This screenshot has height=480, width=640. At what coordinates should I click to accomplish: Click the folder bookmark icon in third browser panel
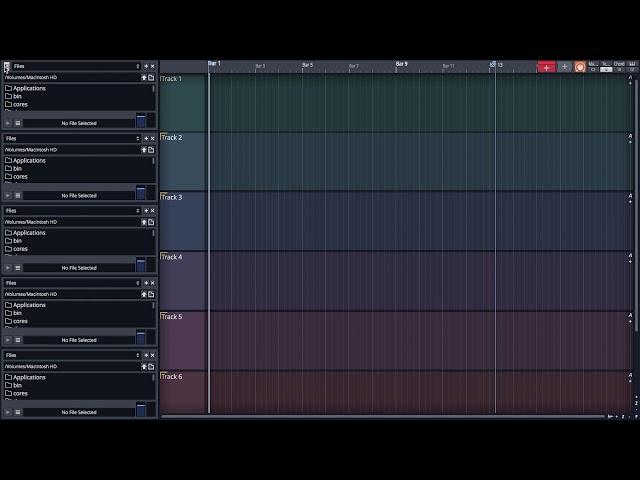pyautogui.click(x=151, y=222)
